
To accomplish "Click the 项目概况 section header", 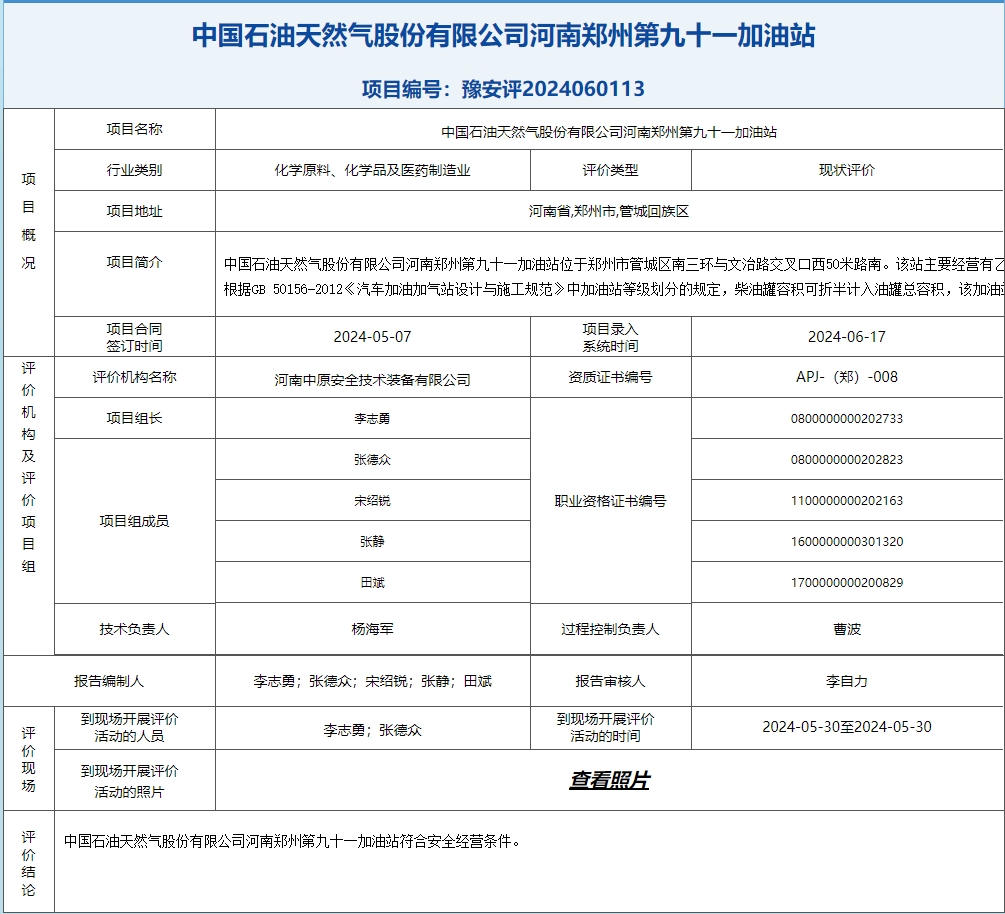I will click(x=28, y=220).
